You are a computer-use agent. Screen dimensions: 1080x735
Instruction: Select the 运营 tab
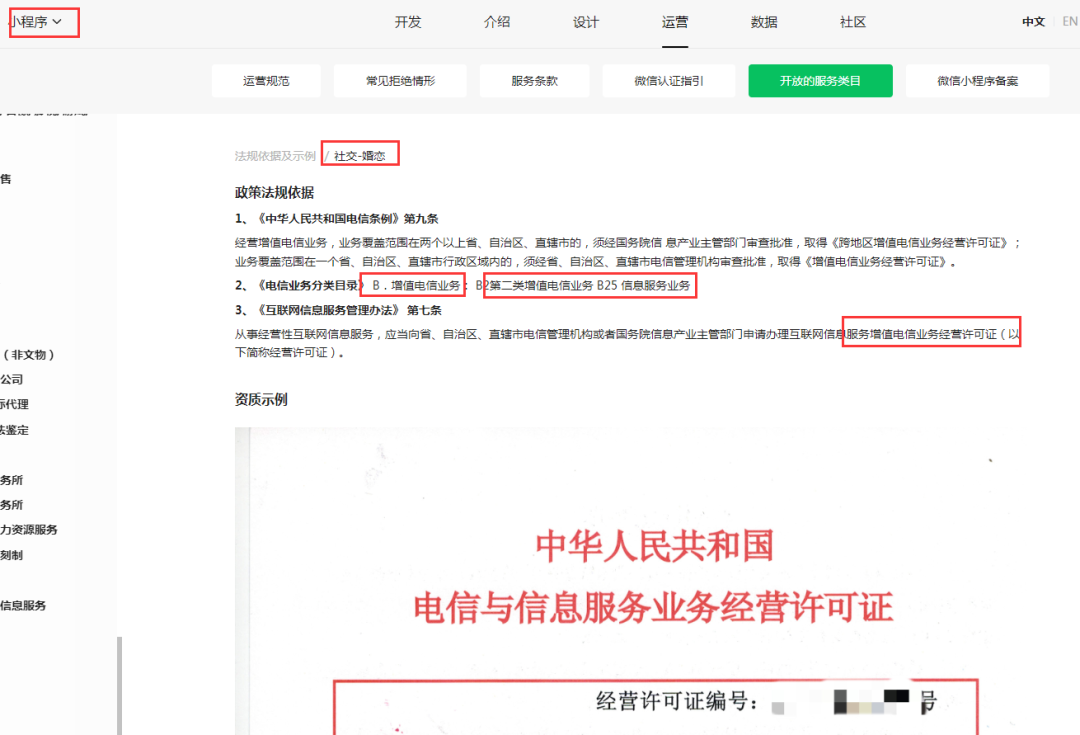tap(674, 22)
